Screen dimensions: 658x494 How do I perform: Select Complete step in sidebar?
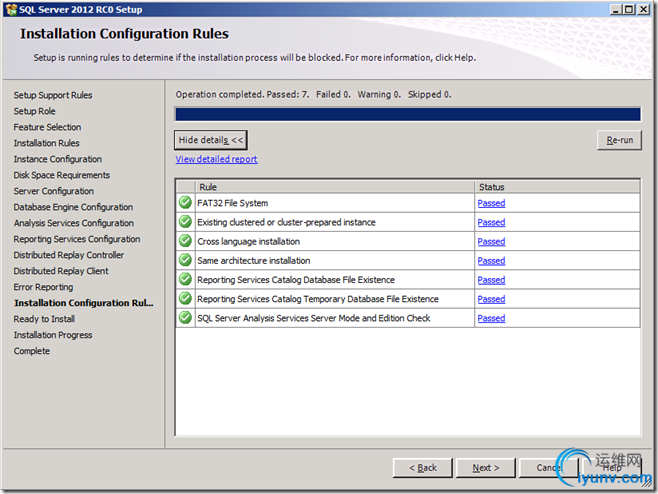point(32,351)
